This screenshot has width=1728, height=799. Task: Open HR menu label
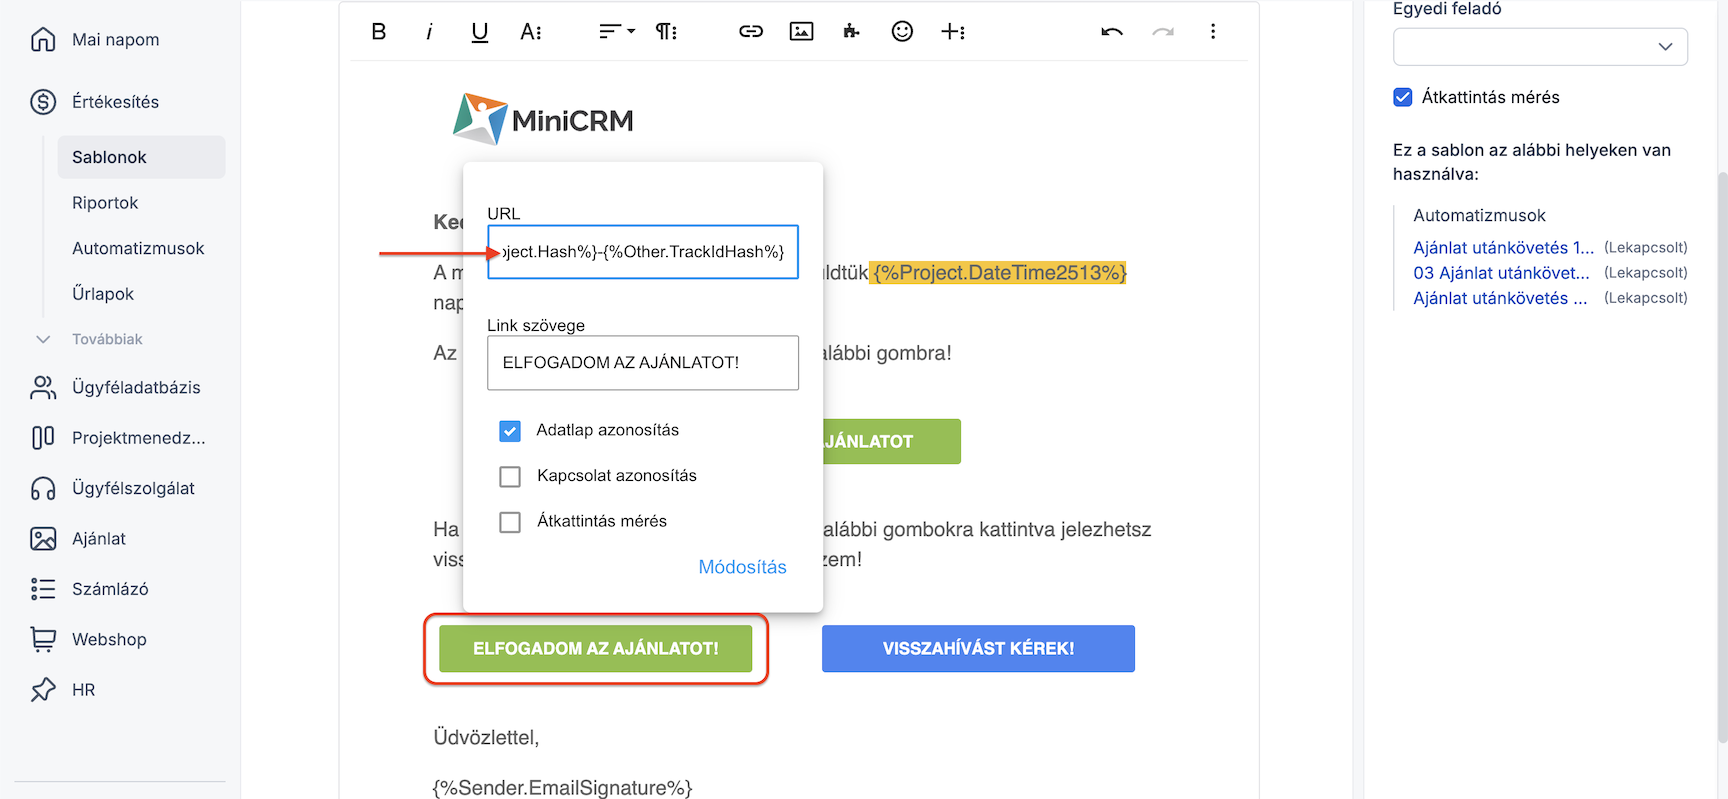pos(84,690)
